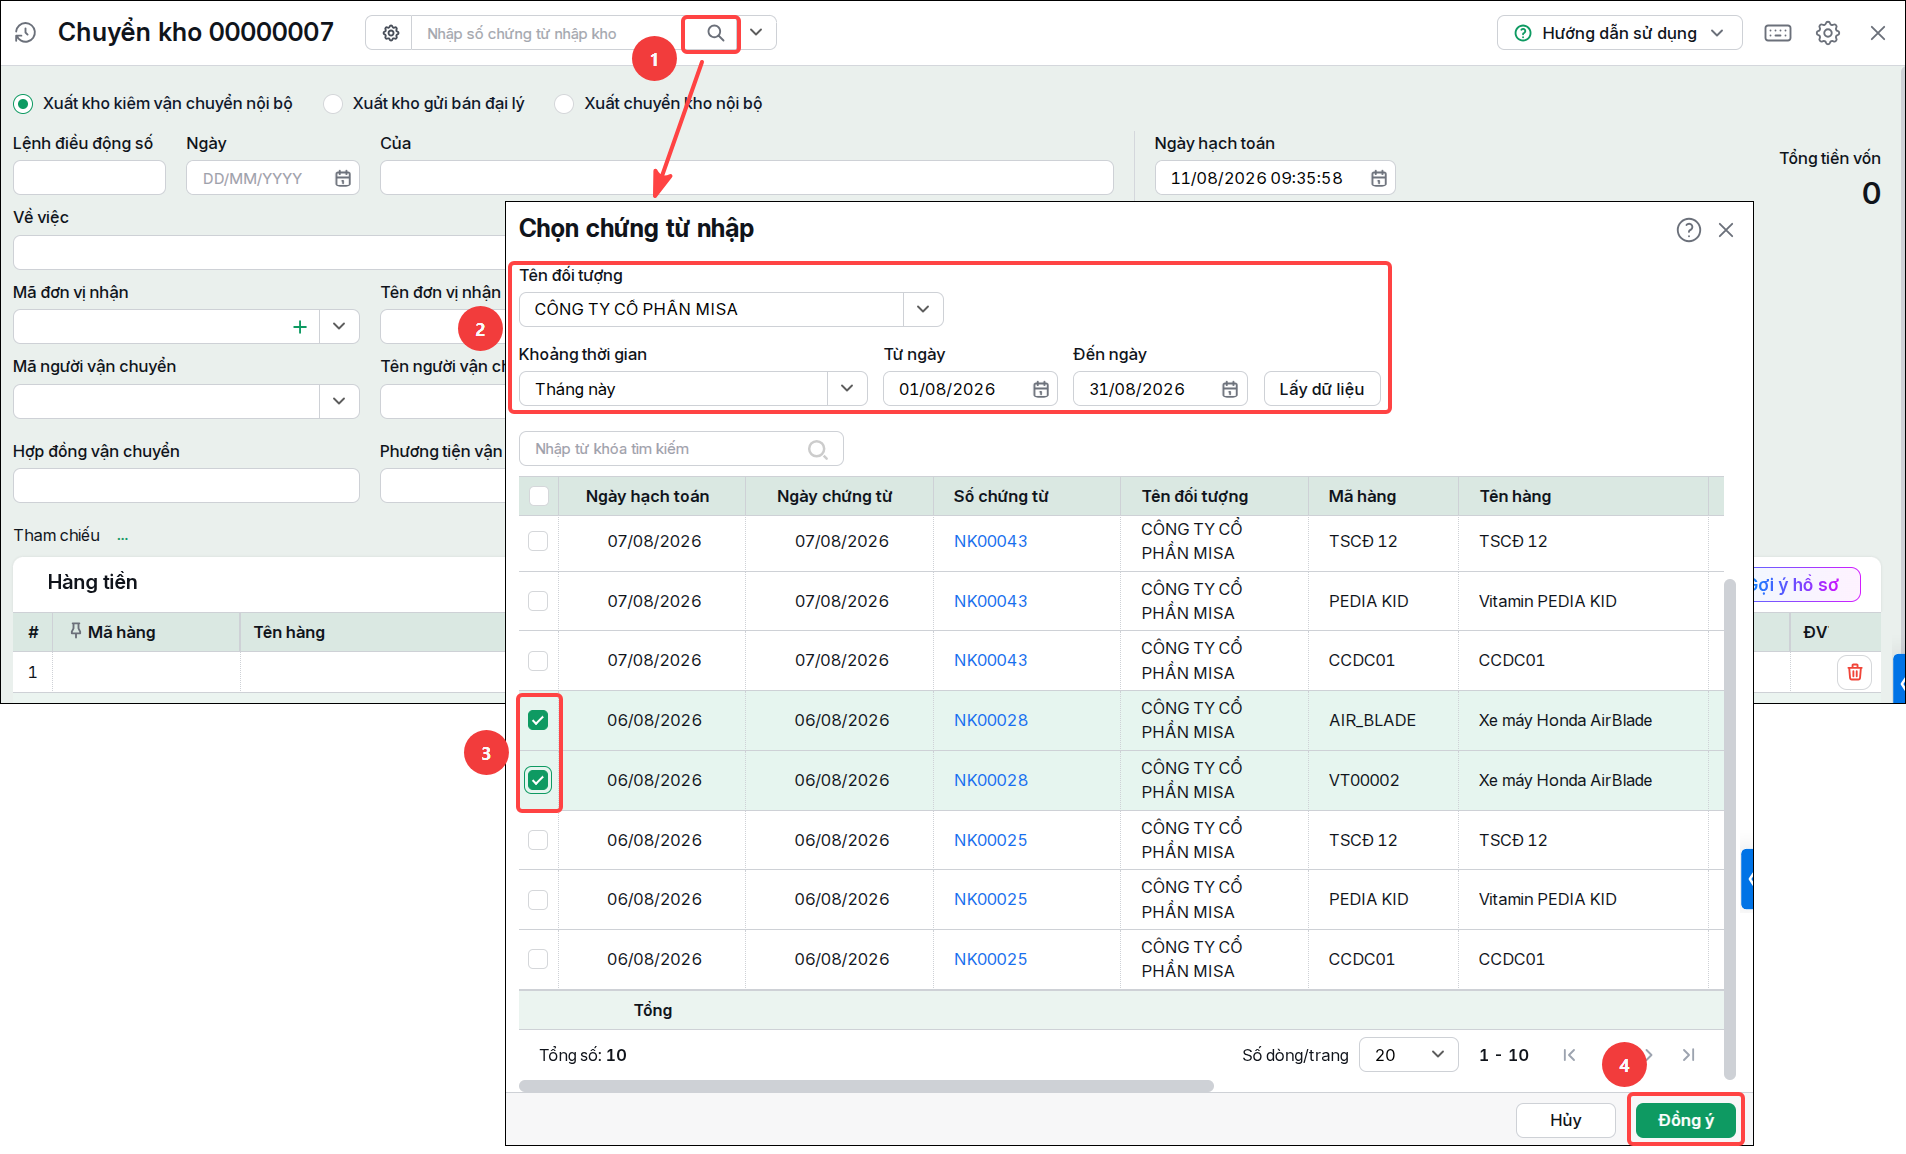Viewport: 1906px width, 1154px height.
Task: Click the Đồng ý button
Action: point(1685,1120)
